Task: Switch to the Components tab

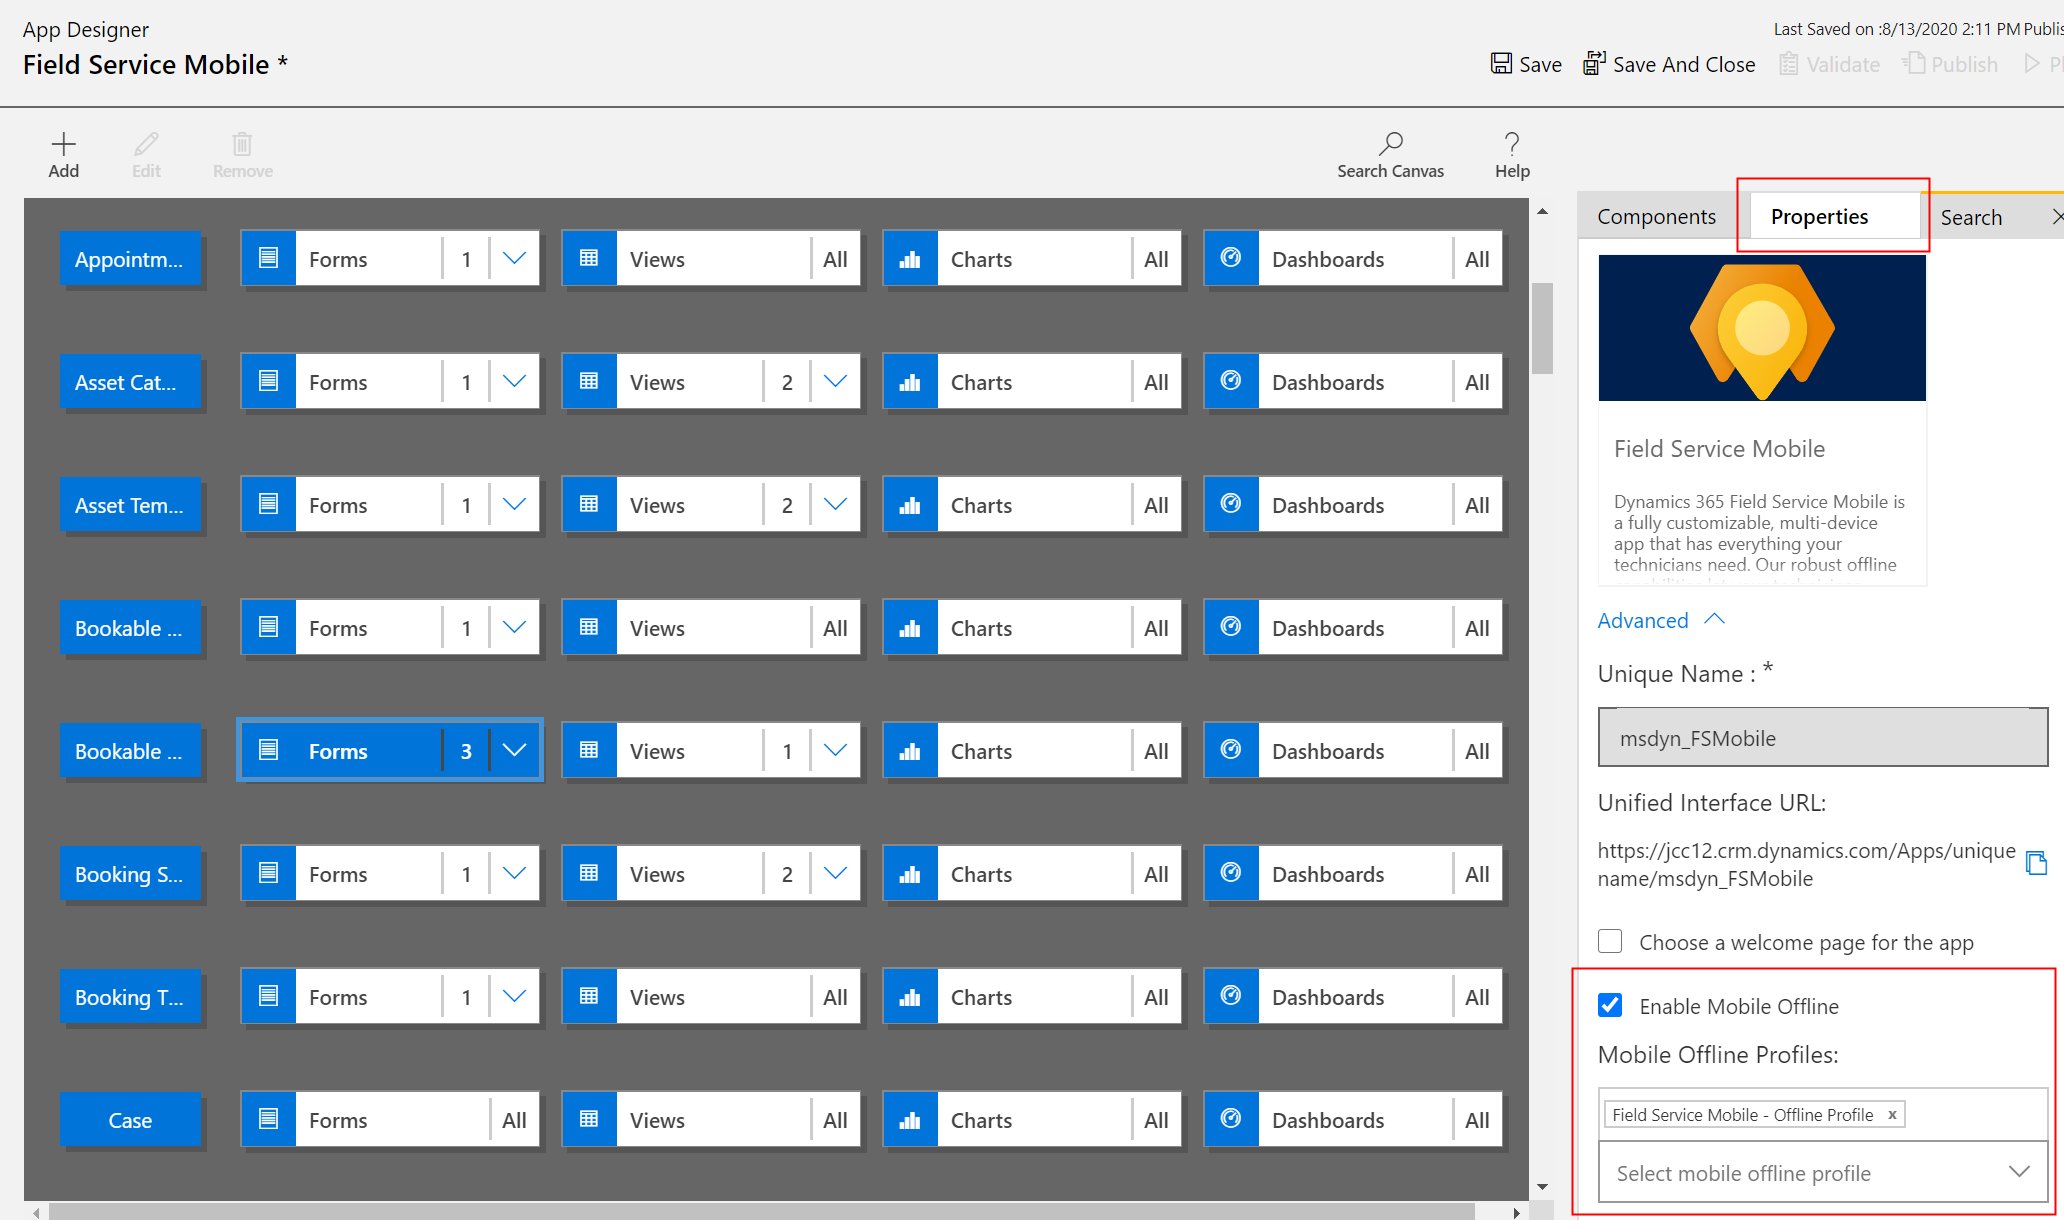Action: 1656,217
